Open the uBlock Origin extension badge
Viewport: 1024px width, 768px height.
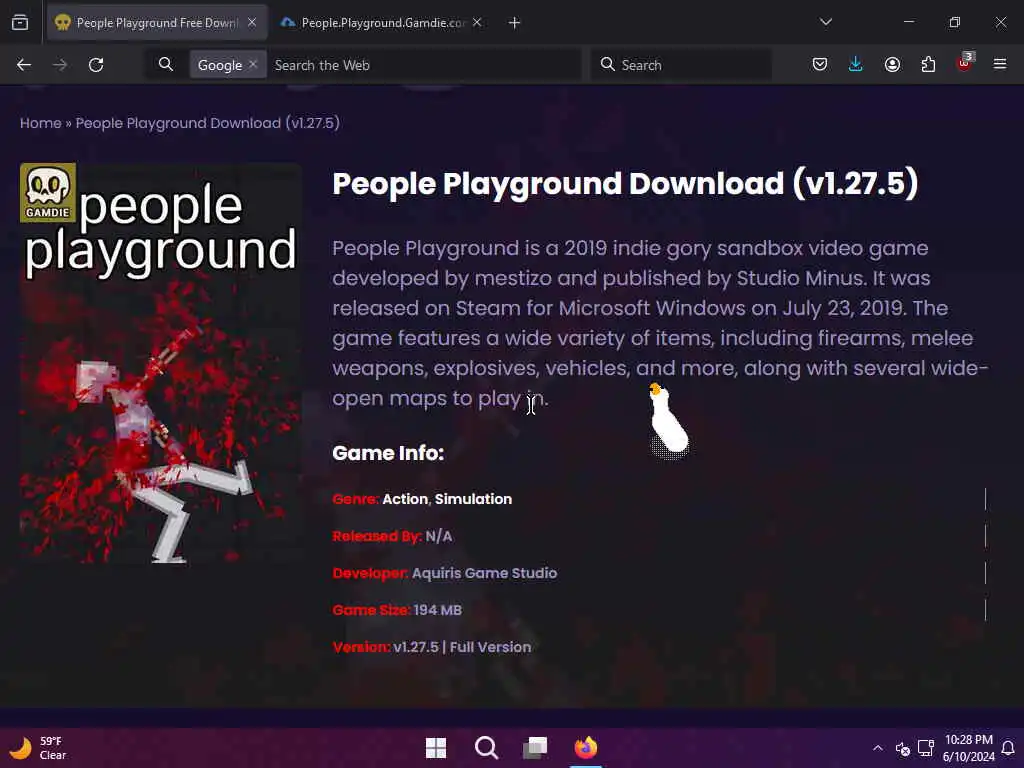pos(965,63)
